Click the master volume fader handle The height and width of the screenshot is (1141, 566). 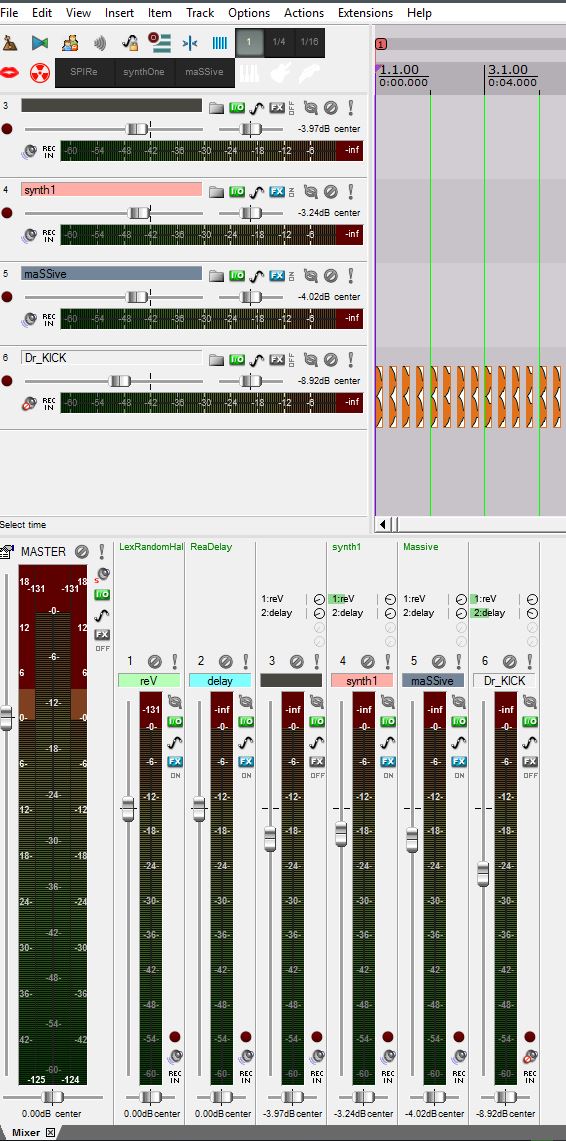[7, 717]
